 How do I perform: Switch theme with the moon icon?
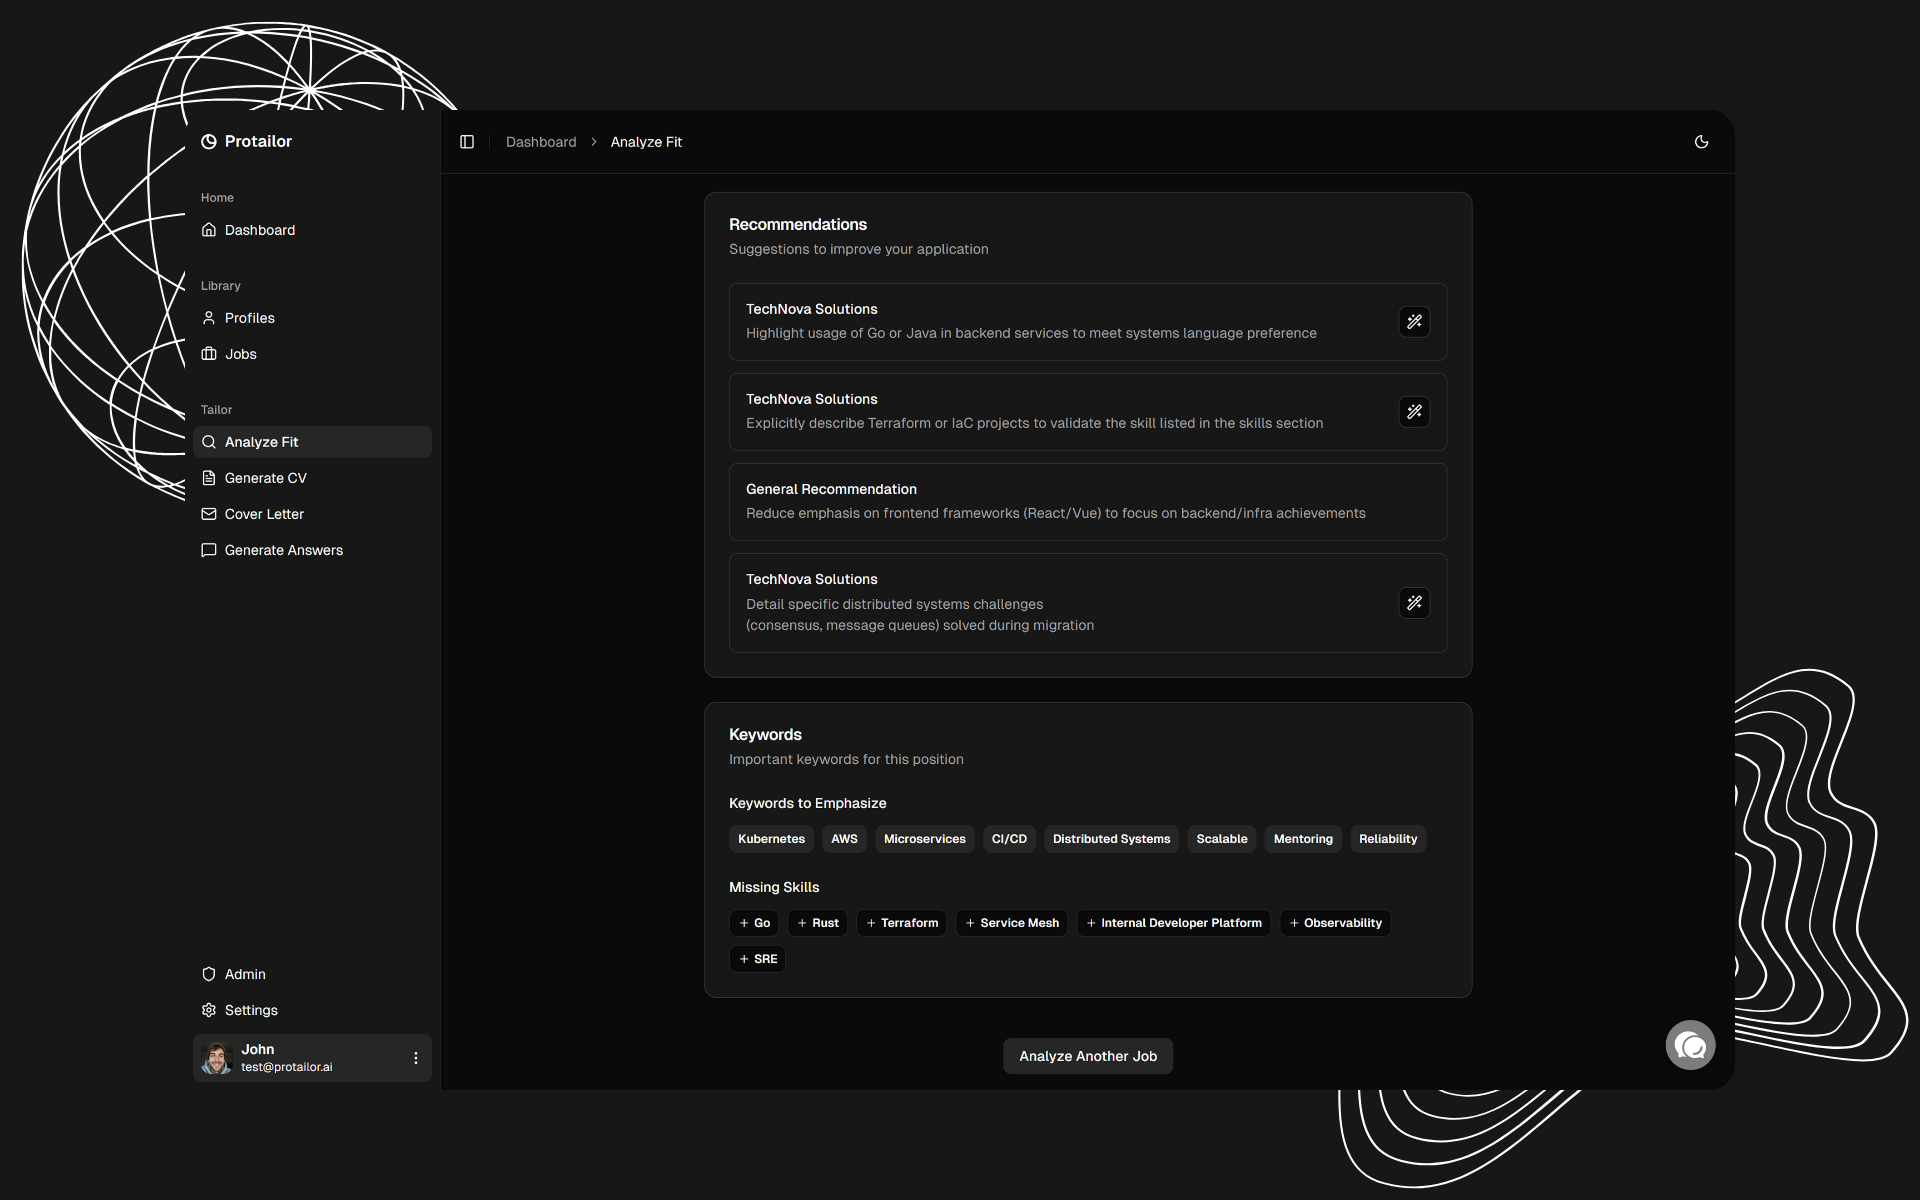(1701, 142)
